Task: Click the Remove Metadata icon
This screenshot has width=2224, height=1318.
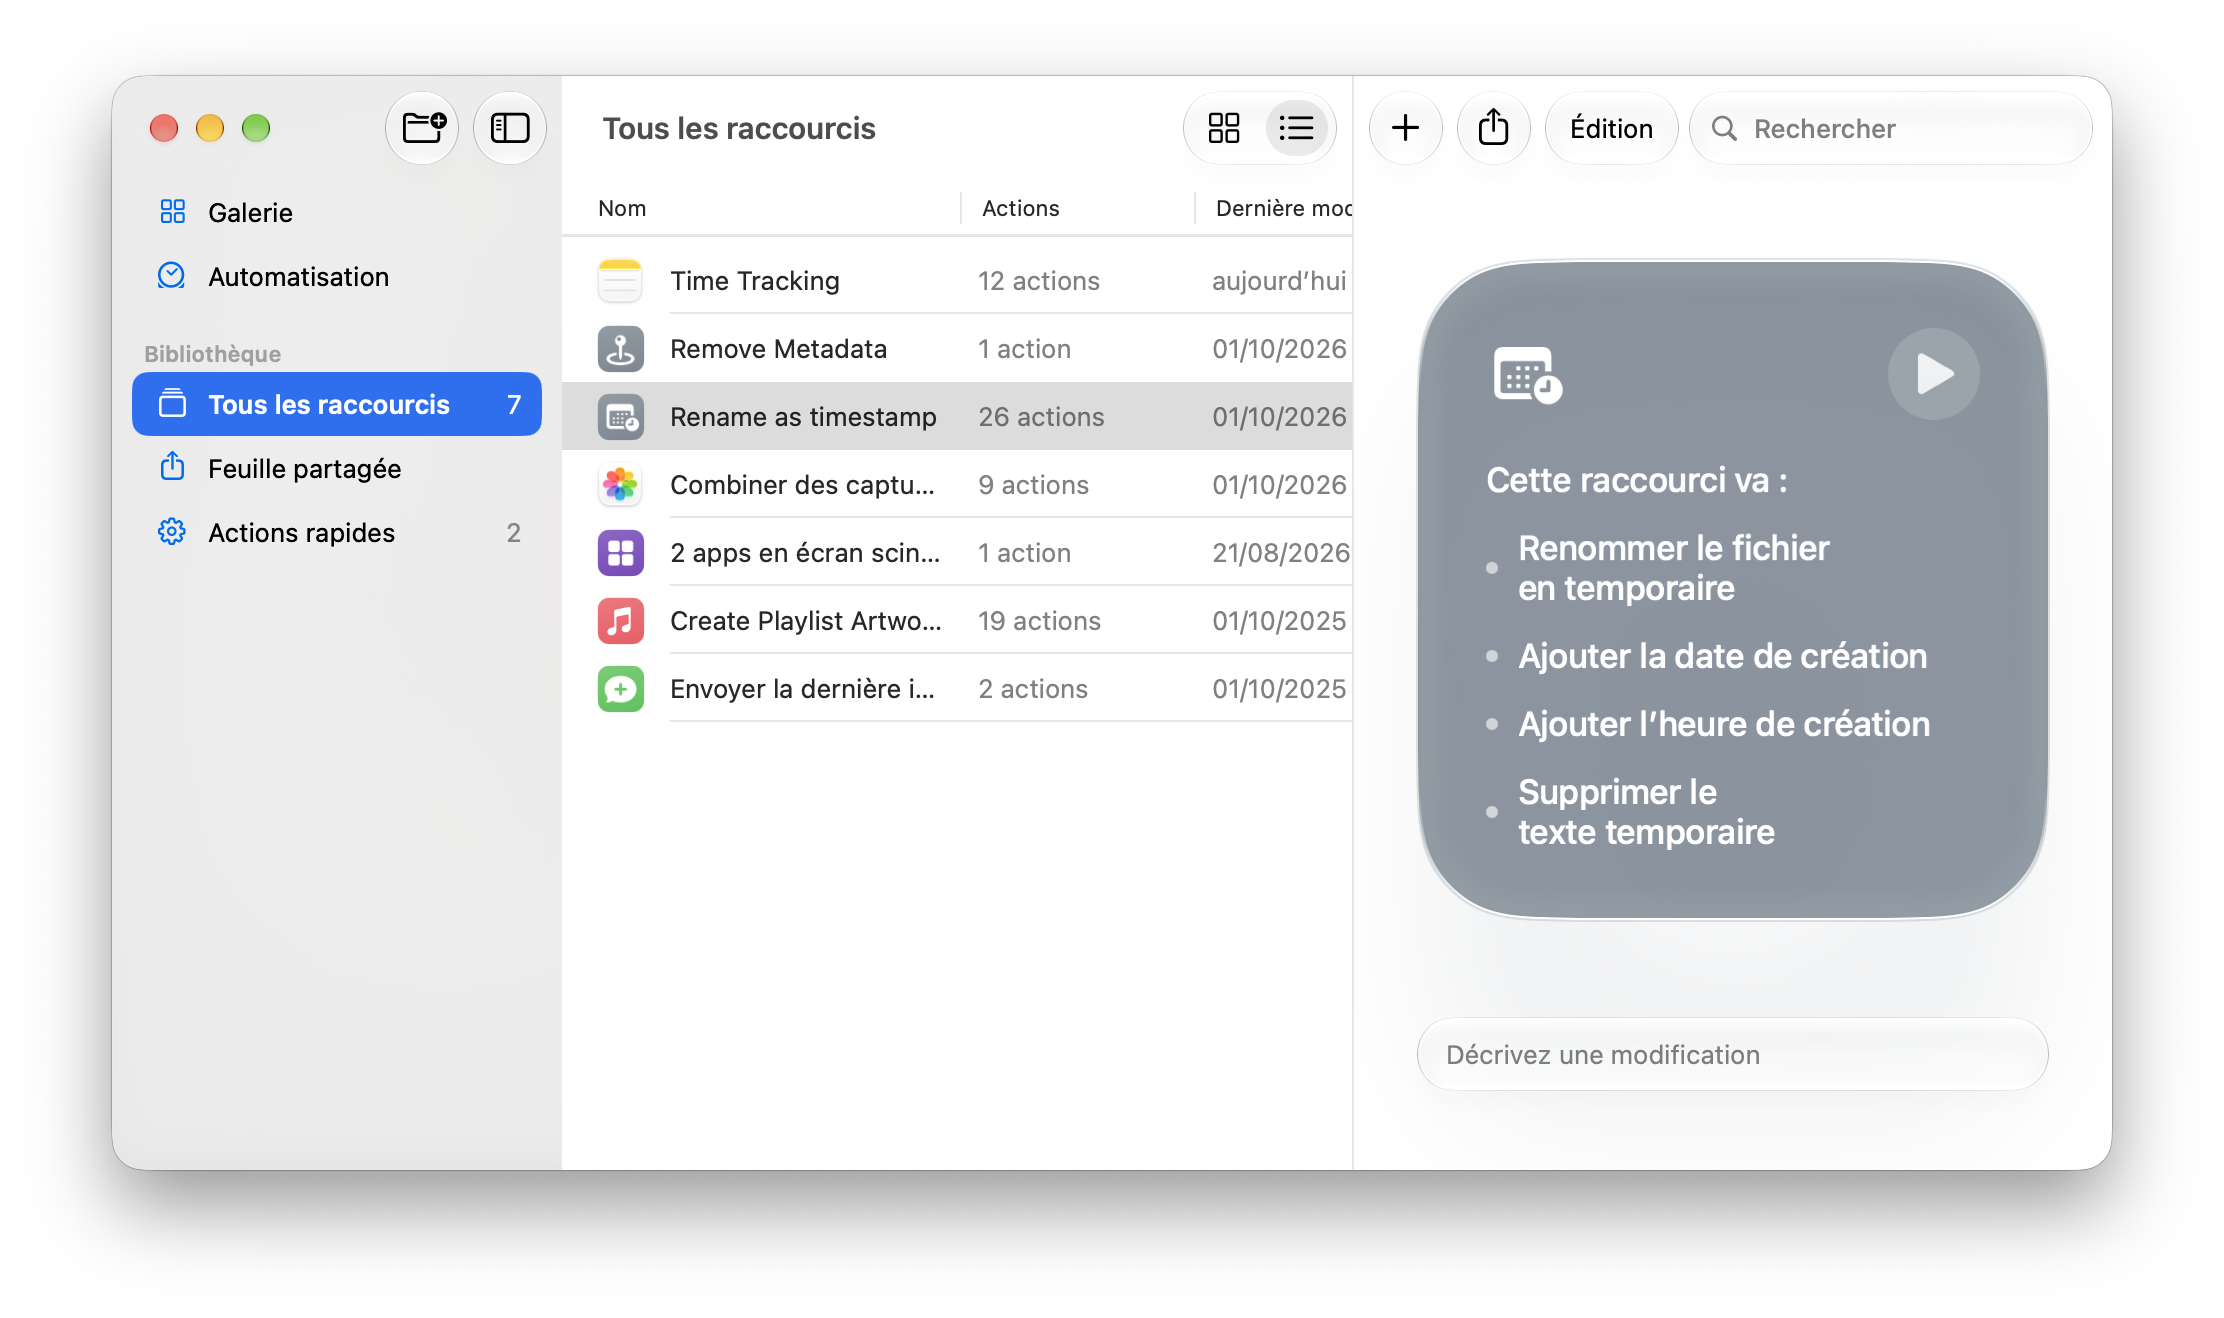Action: point(620,348)
